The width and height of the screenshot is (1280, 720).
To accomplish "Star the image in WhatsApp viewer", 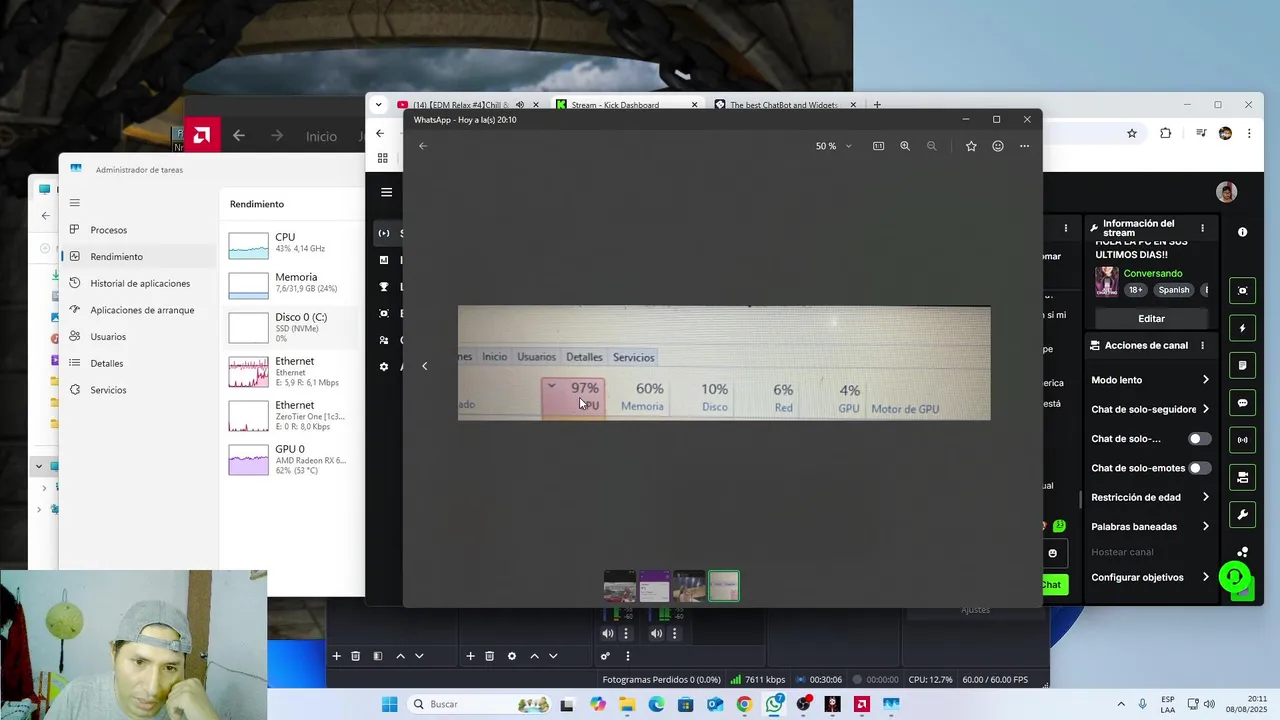I will coord(971,146).
